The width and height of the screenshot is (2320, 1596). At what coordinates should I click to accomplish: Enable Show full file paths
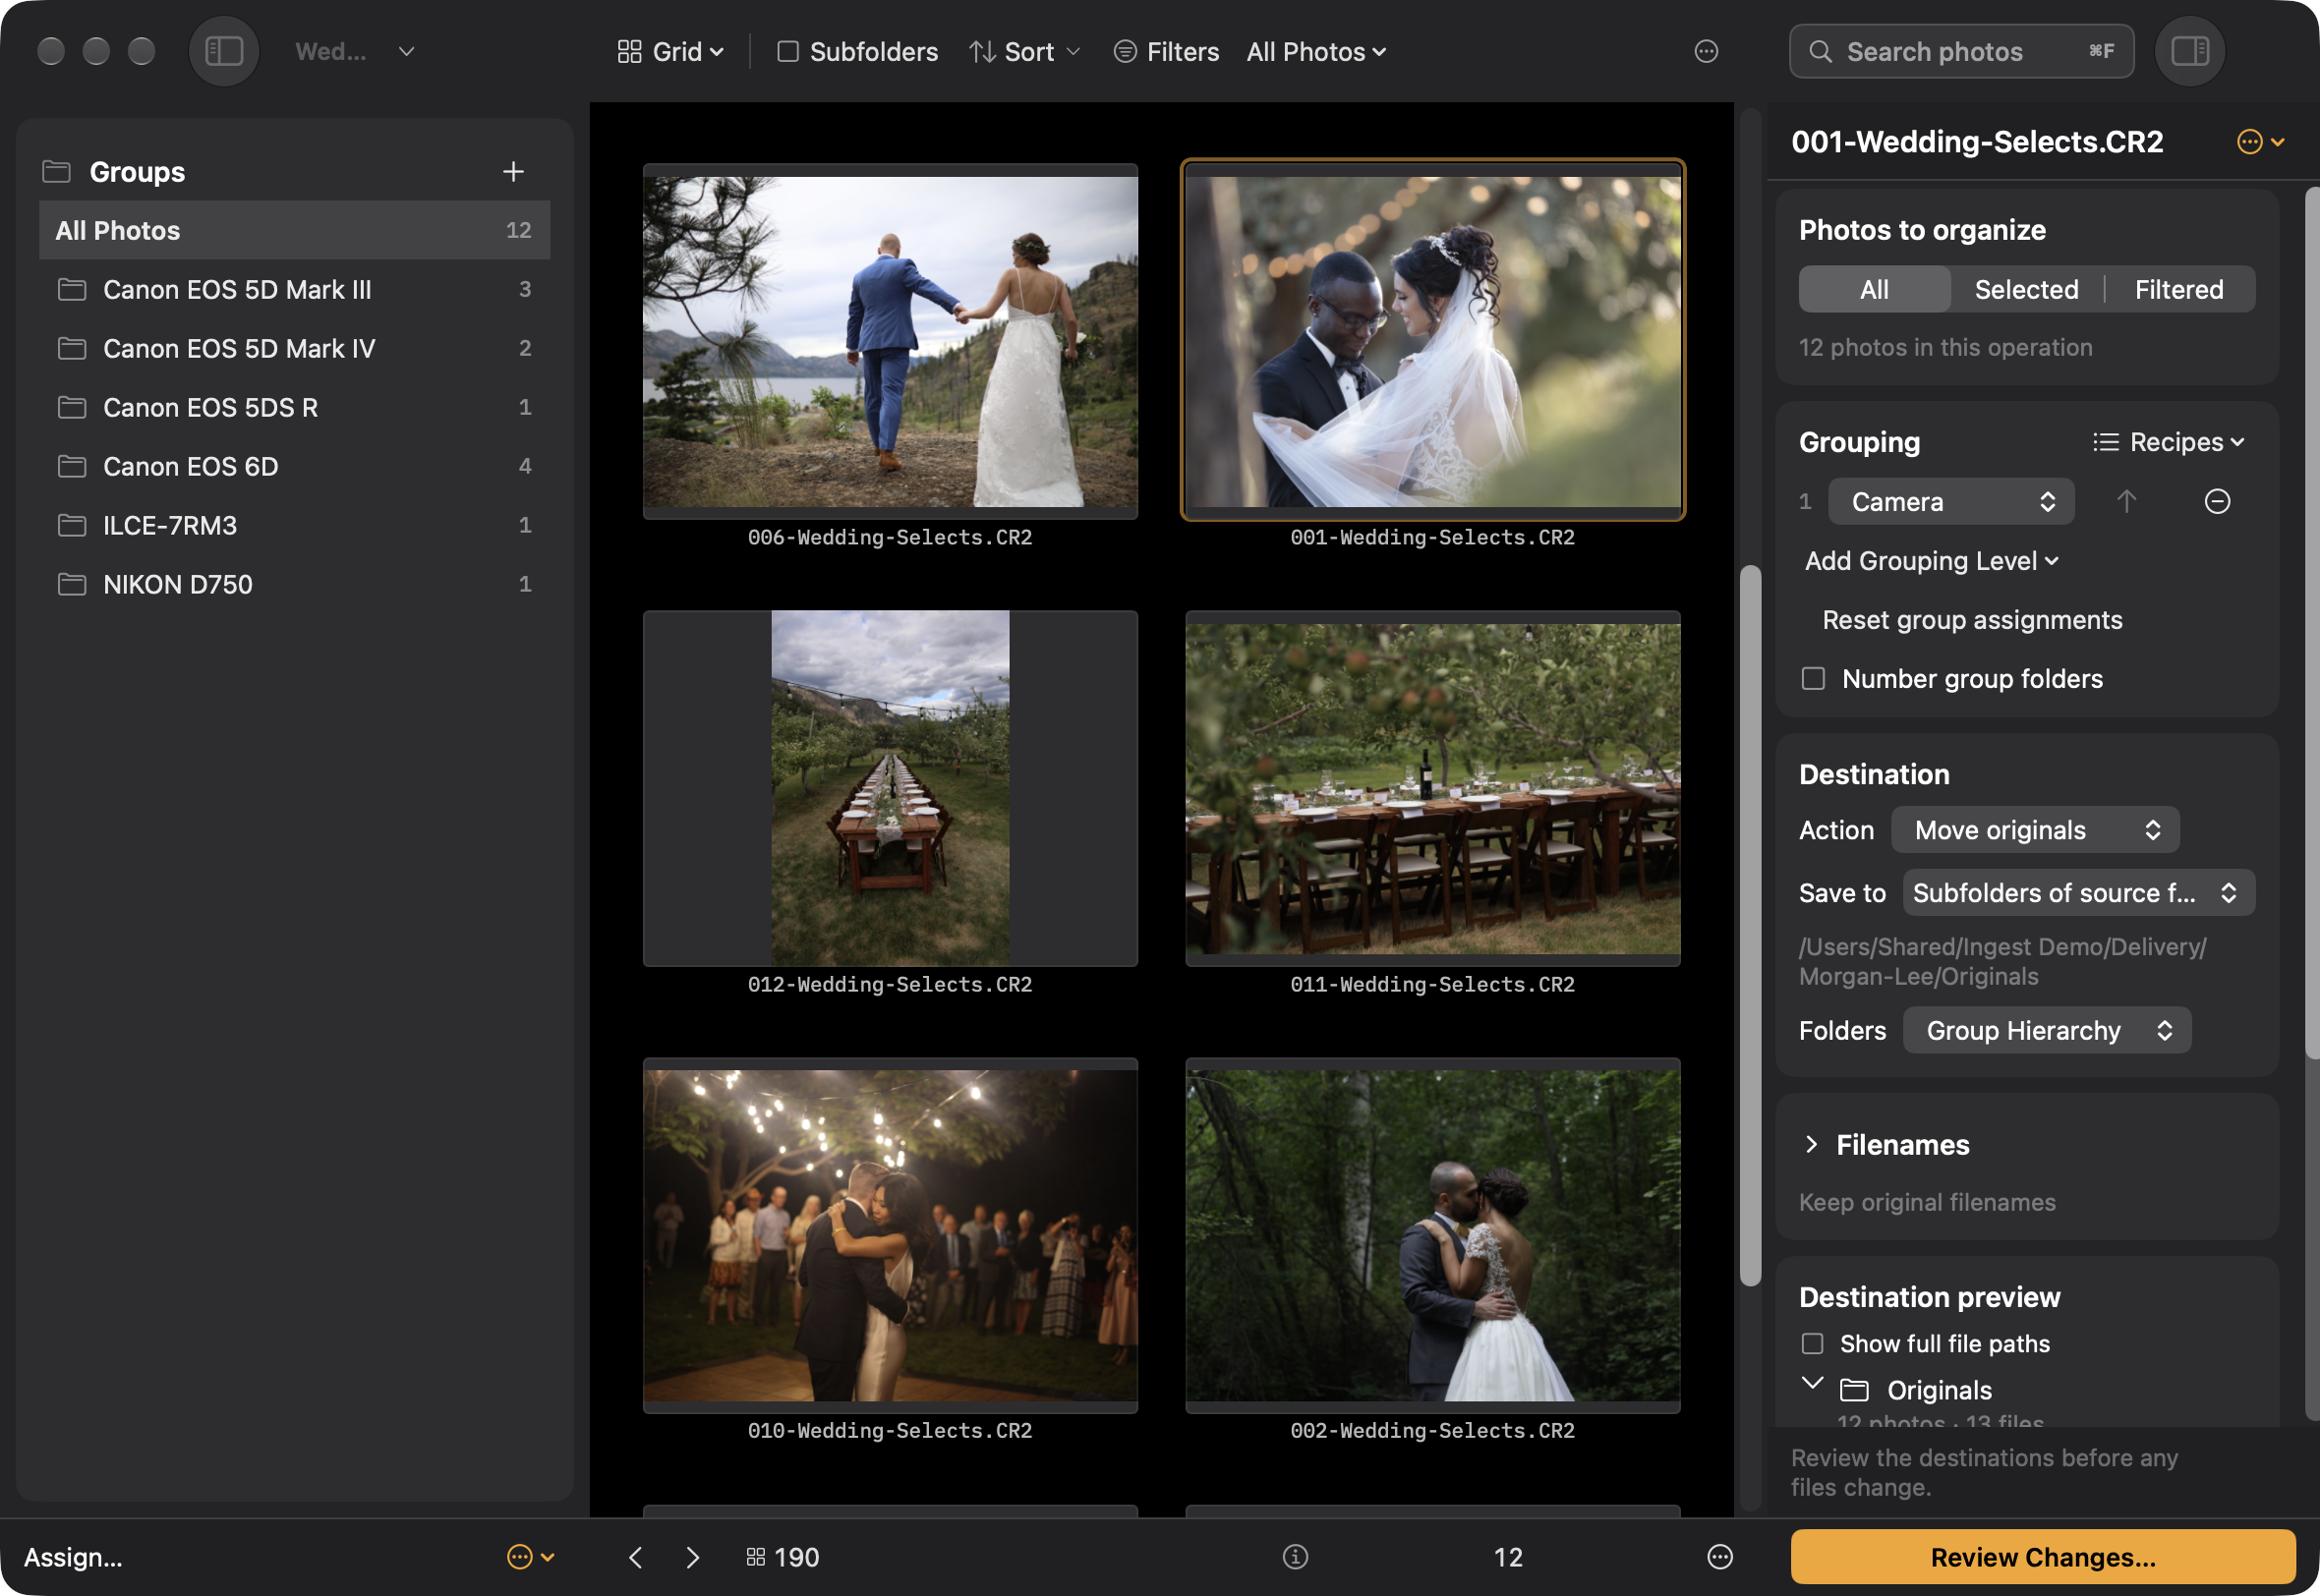point(1812,1343)
